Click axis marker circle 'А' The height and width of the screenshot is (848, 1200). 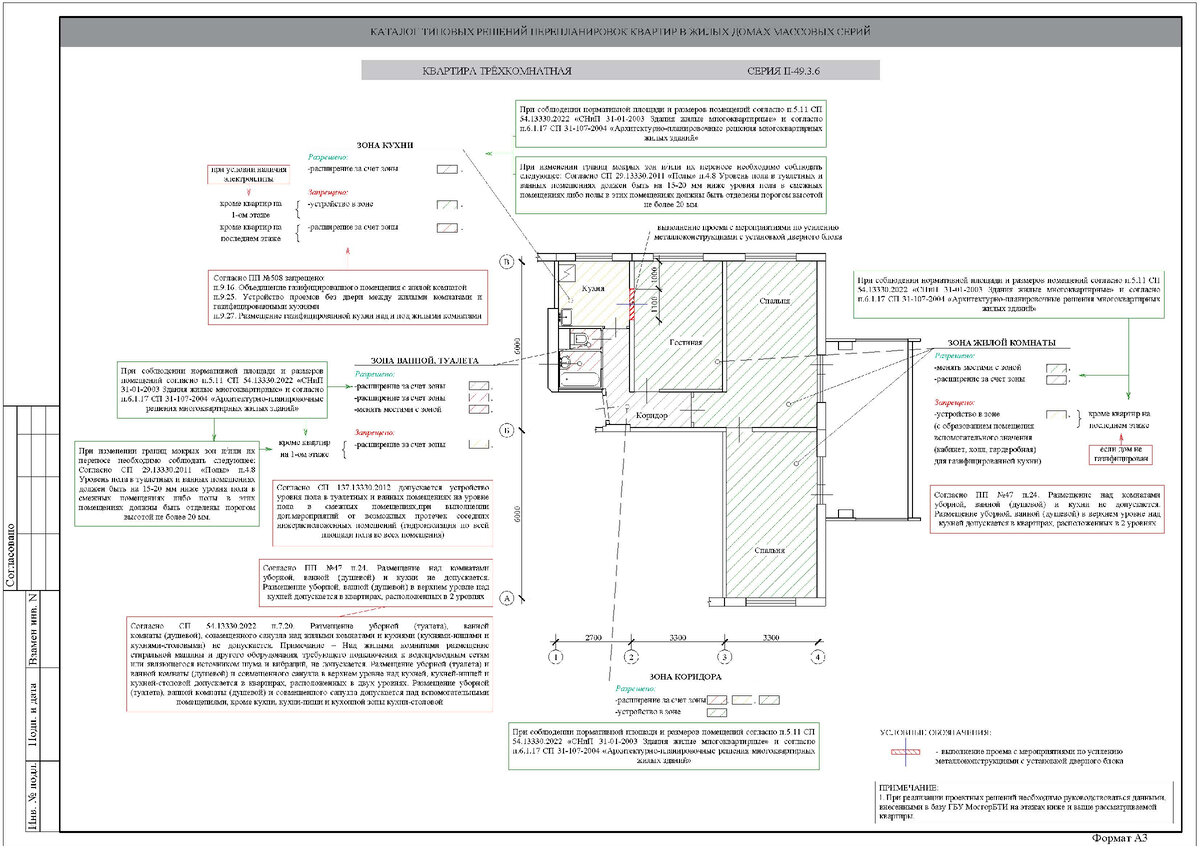pos(507,598)
